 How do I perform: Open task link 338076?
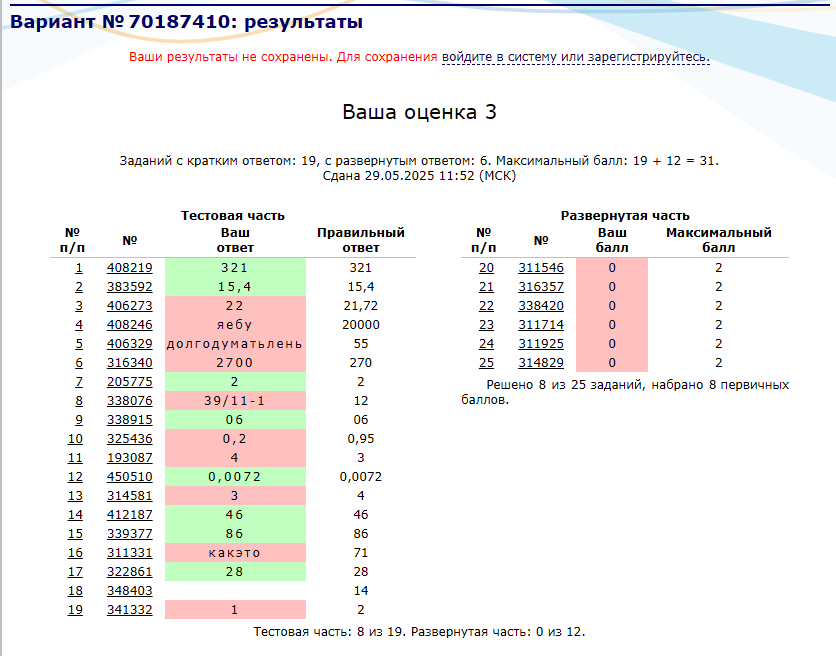click(x=130, y=401)
